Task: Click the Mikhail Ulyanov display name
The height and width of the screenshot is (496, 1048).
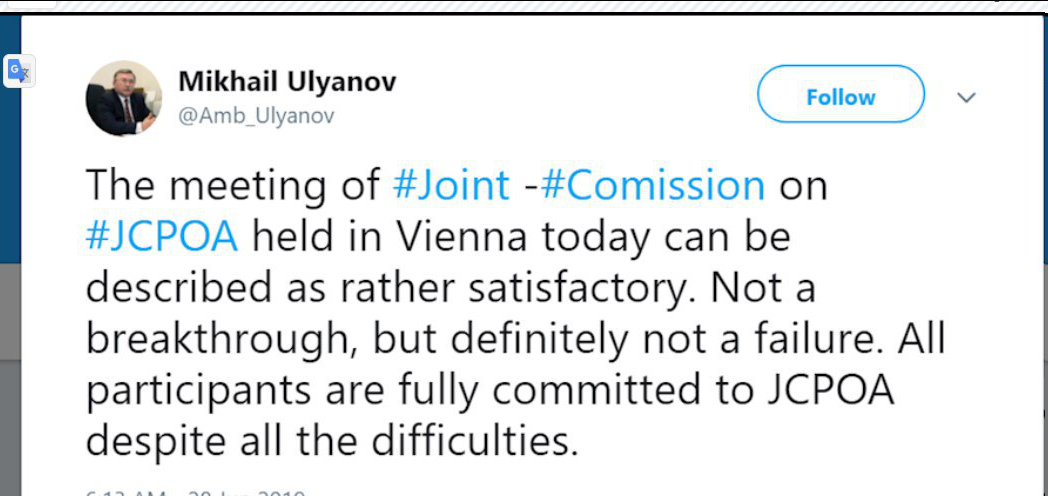Action: tap(286, 81)
